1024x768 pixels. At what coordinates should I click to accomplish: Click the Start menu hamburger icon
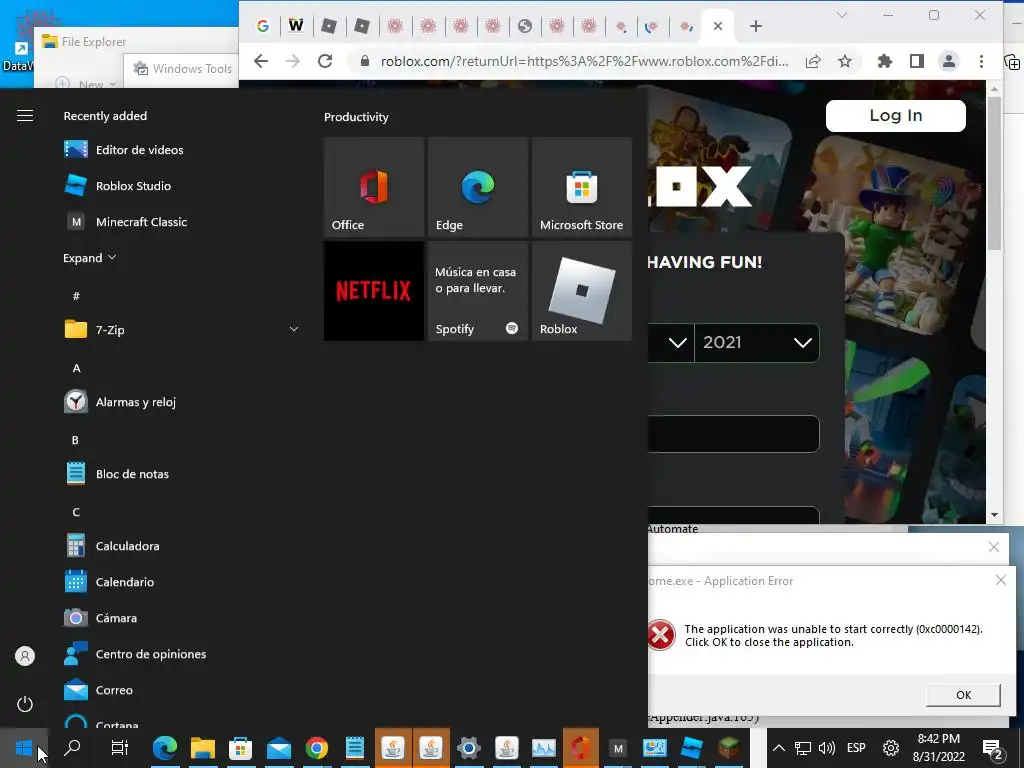(25, 116)
